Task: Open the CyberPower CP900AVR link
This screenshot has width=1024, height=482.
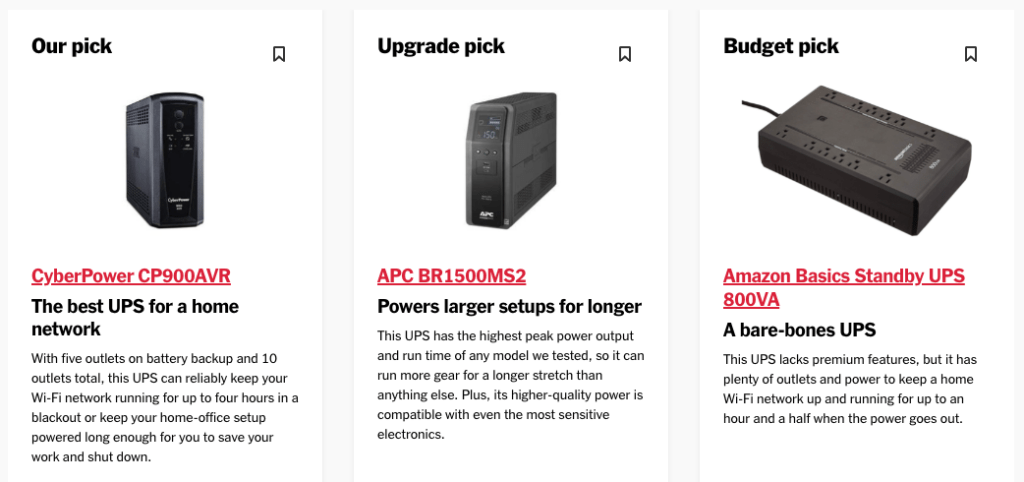Action: [131, 276]
